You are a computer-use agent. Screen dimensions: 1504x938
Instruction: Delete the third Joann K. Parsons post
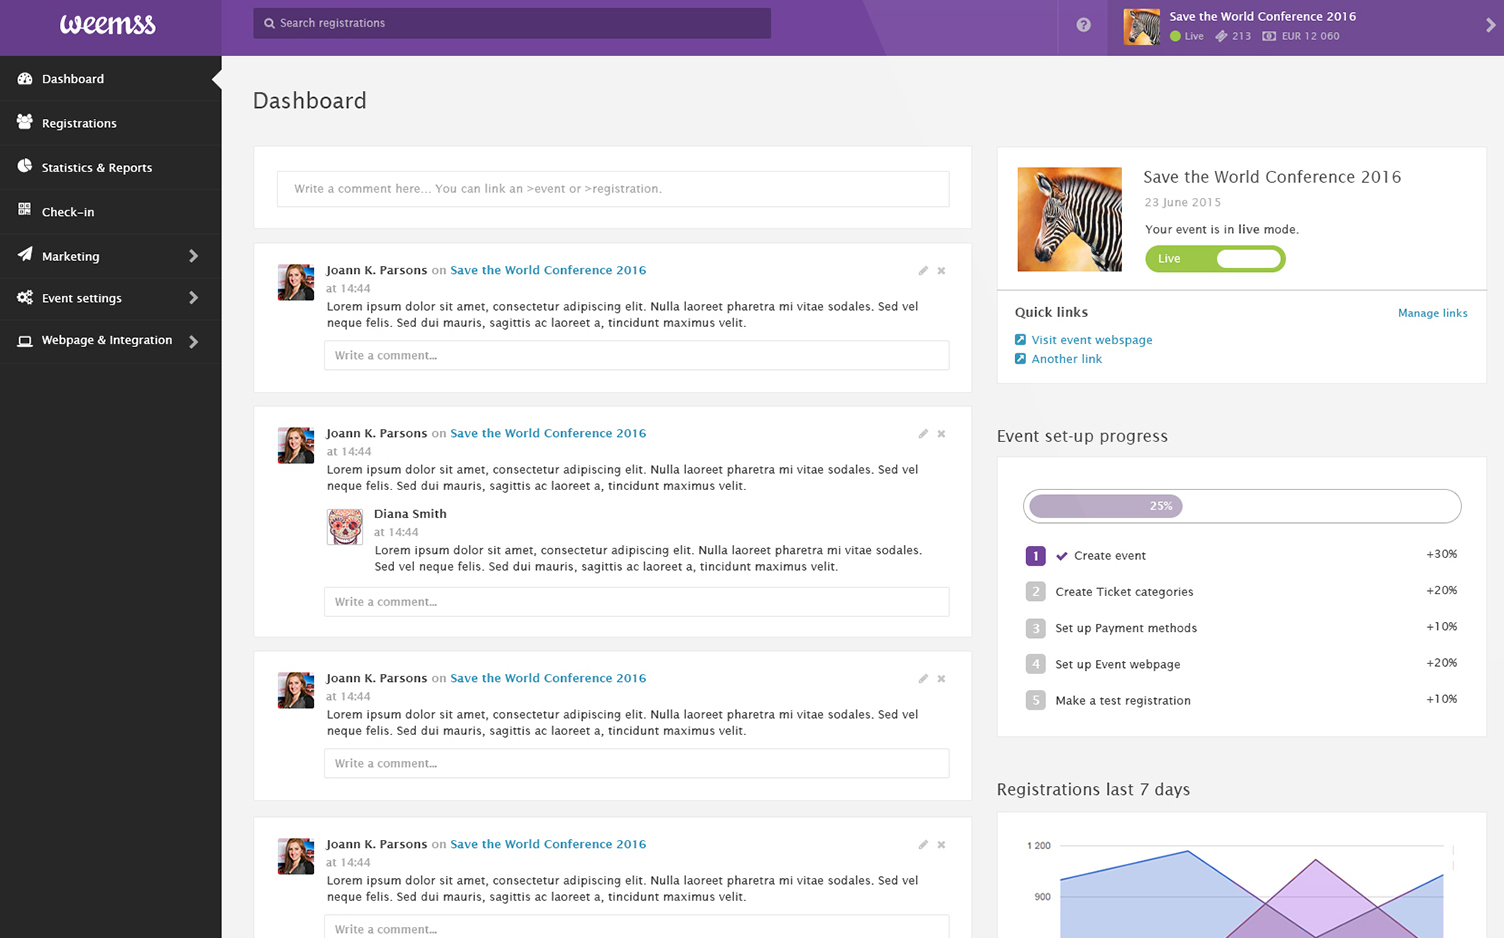(x=941, y=679)
